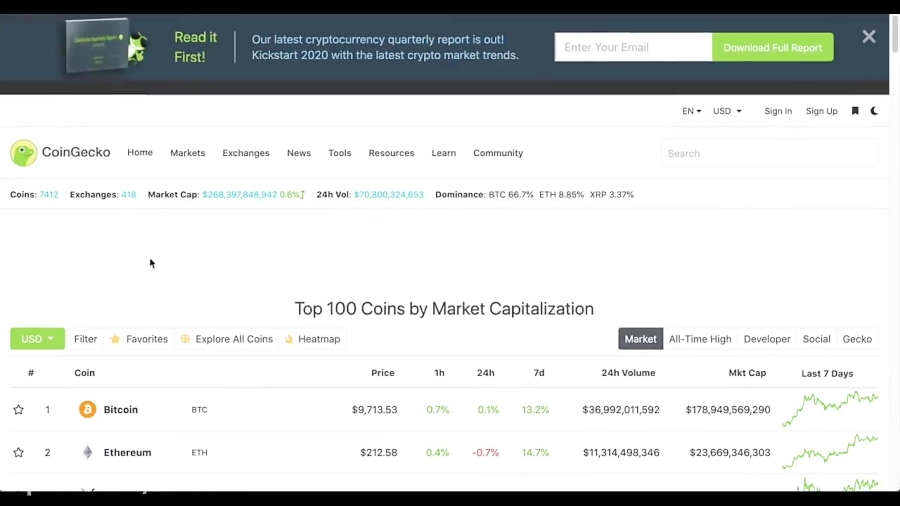Show Favorites coins list
Screen dimensions: 900x506
(x=139, y=339)
